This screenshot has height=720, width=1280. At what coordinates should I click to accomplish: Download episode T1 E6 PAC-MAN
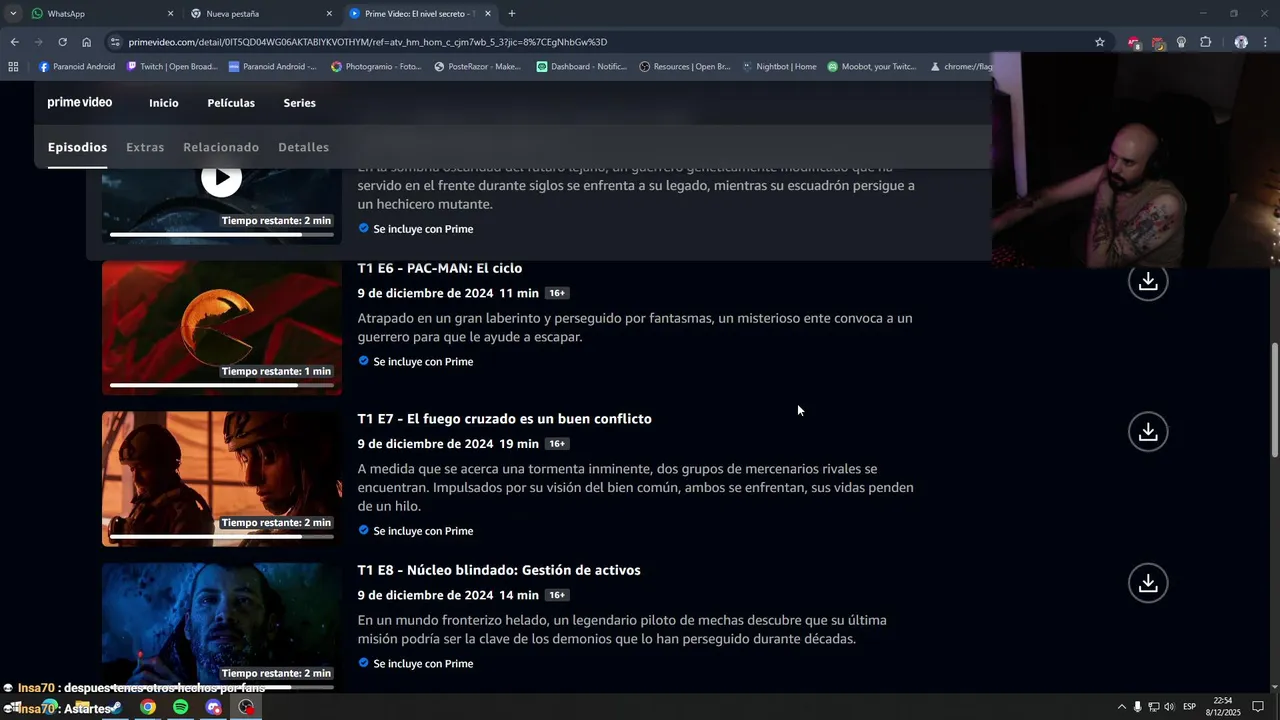(x=1148, y=281)
